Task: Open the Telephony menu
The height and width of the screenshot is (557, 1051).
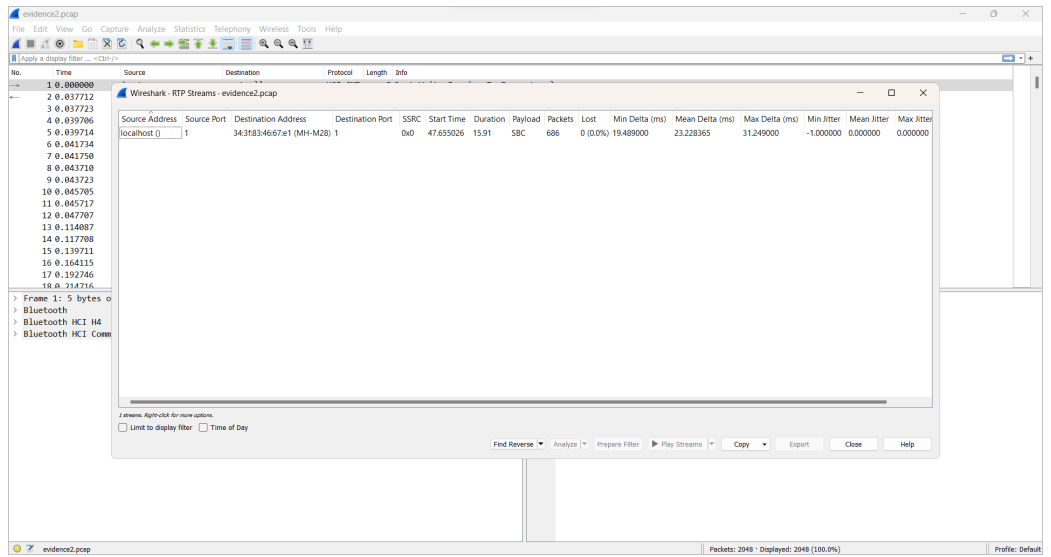Action: click(x=232, y=29)
